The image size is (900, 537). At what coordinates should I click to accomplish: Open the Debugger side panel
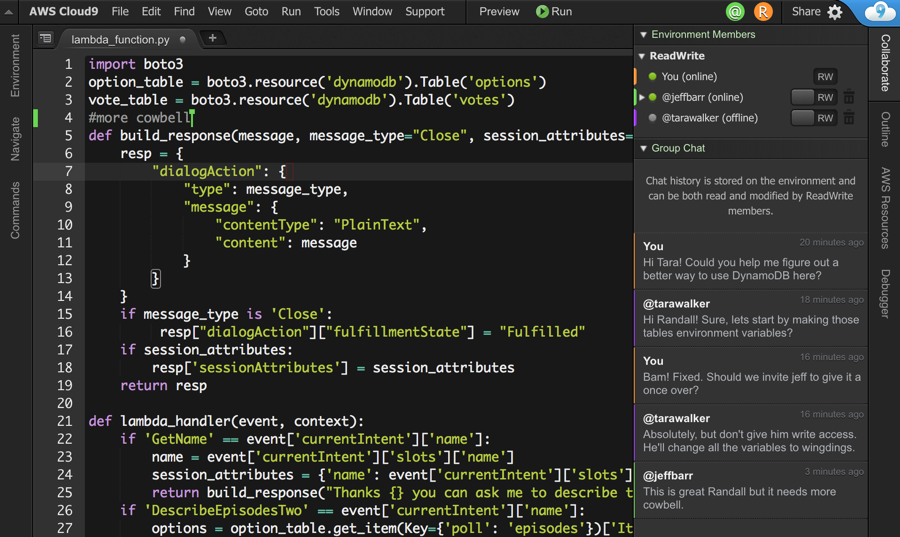(885, 294)
